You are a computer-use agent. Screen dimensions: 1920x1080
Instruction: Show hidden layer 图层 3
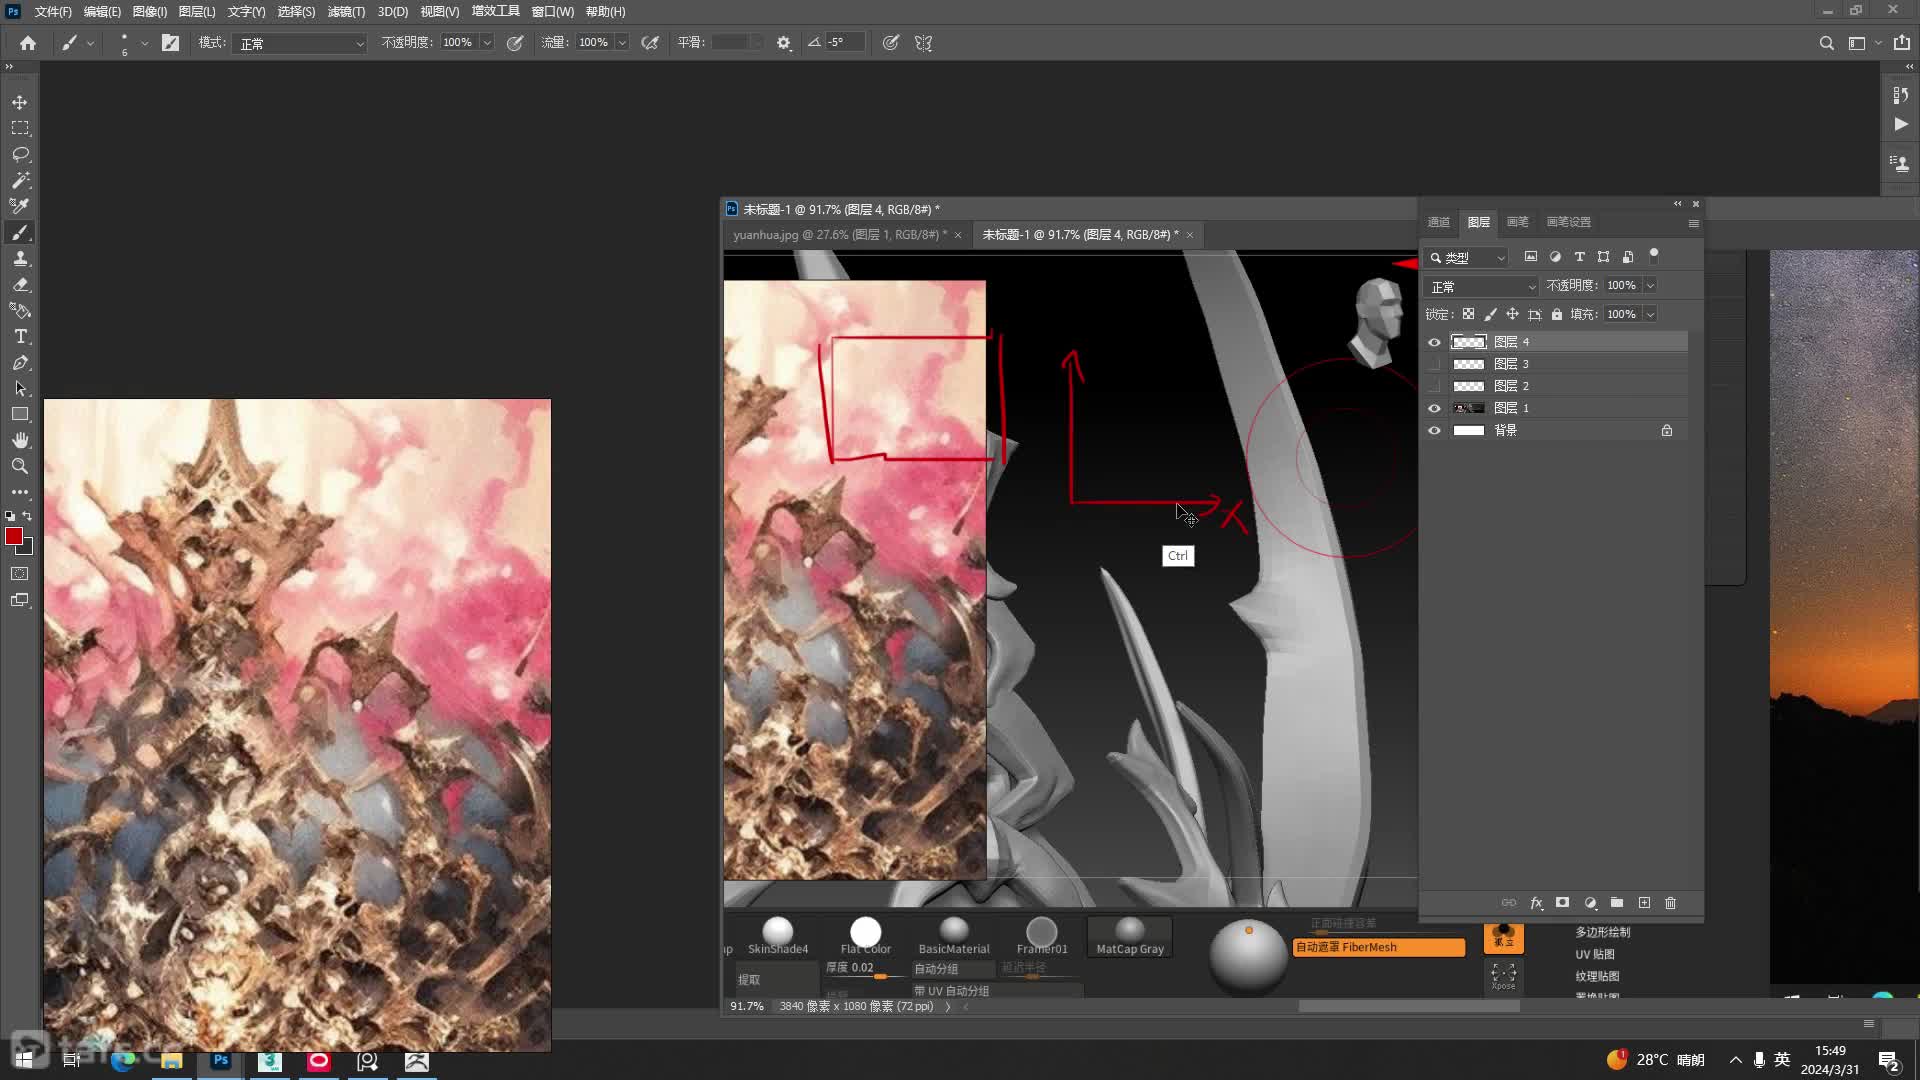[x=1434, y=364]
